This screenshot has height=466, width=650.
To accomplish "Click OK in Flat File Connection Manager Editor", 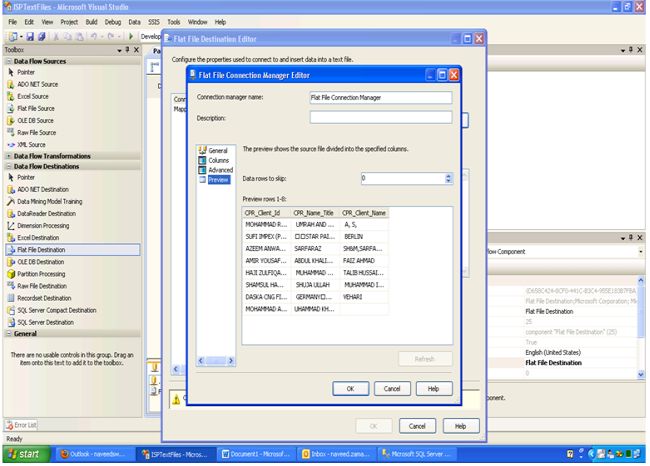I will point(350,388).
